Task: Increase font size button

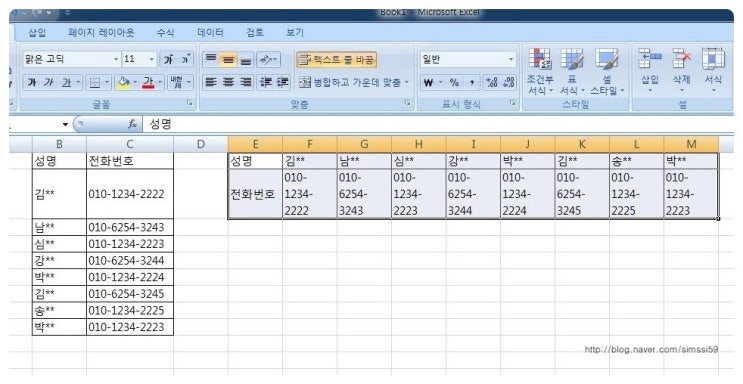Action: click(169, 59)
